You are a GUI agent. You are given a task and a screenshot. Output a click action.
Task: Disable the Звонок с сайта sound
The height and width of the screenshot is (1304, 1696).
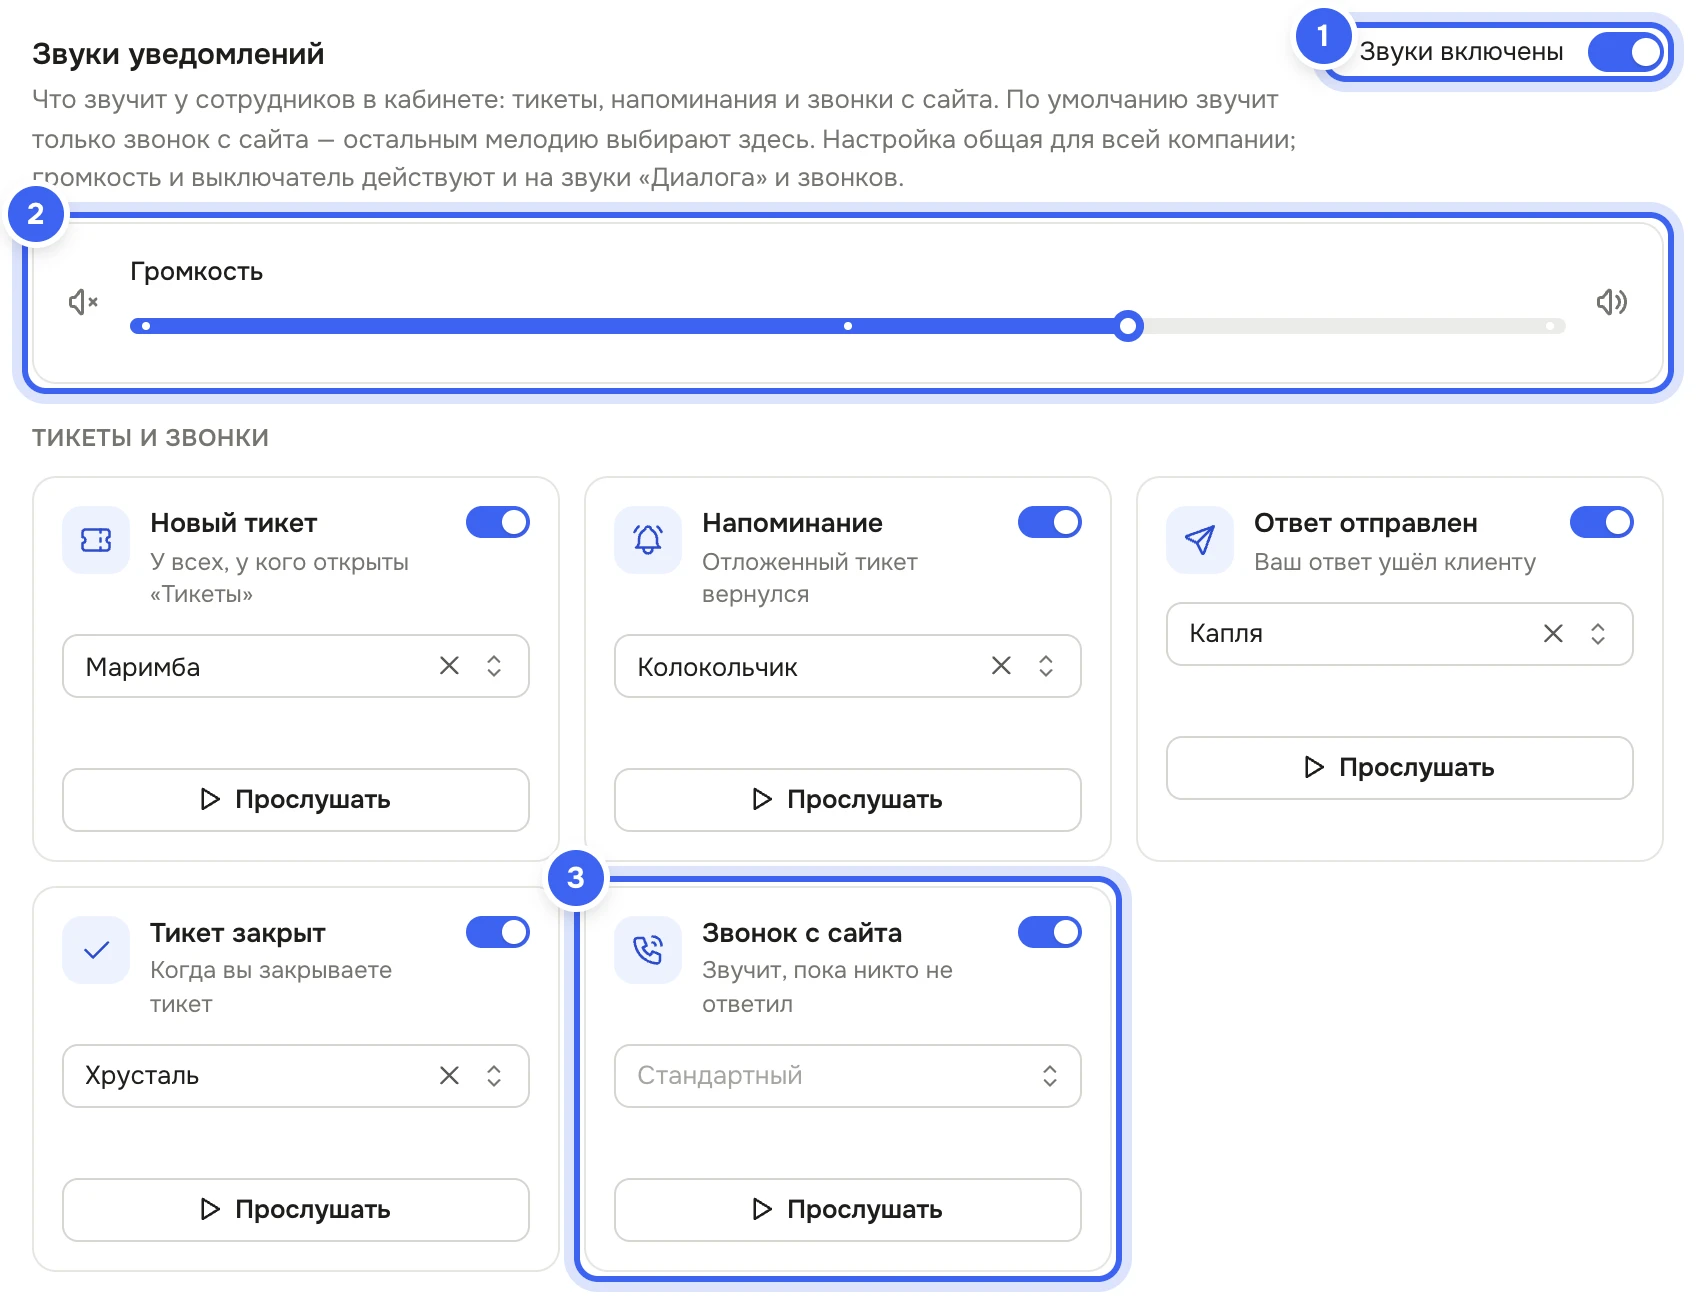[x=1050, y=932]
